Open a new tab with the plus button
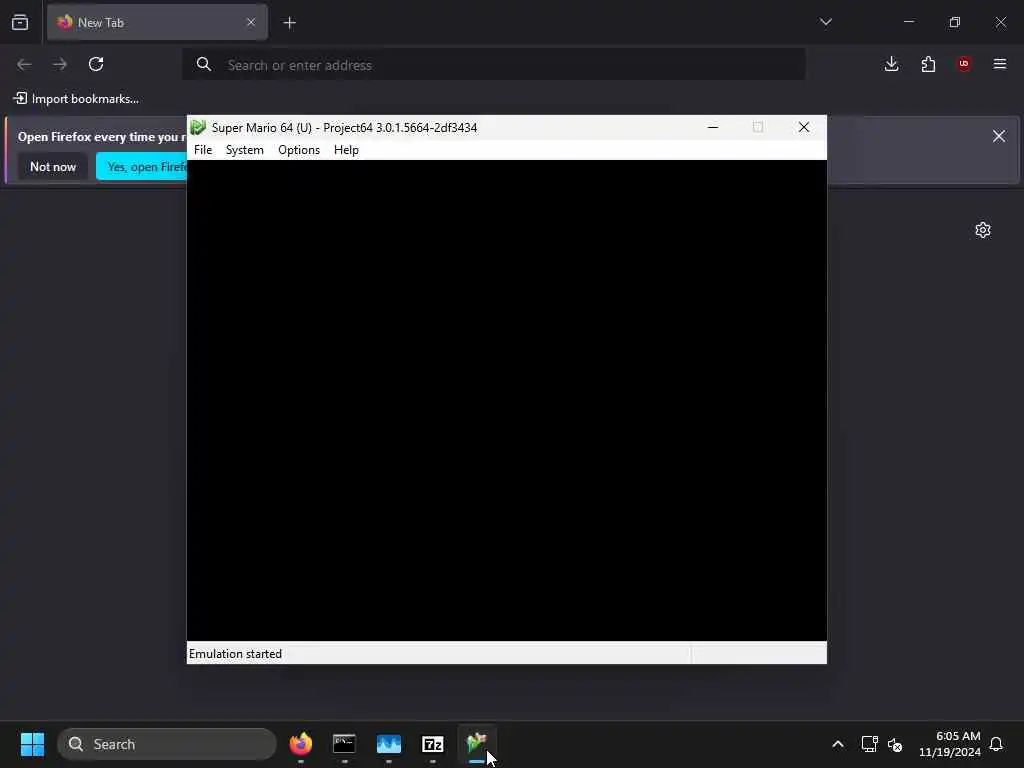 [x=289, y=23]
